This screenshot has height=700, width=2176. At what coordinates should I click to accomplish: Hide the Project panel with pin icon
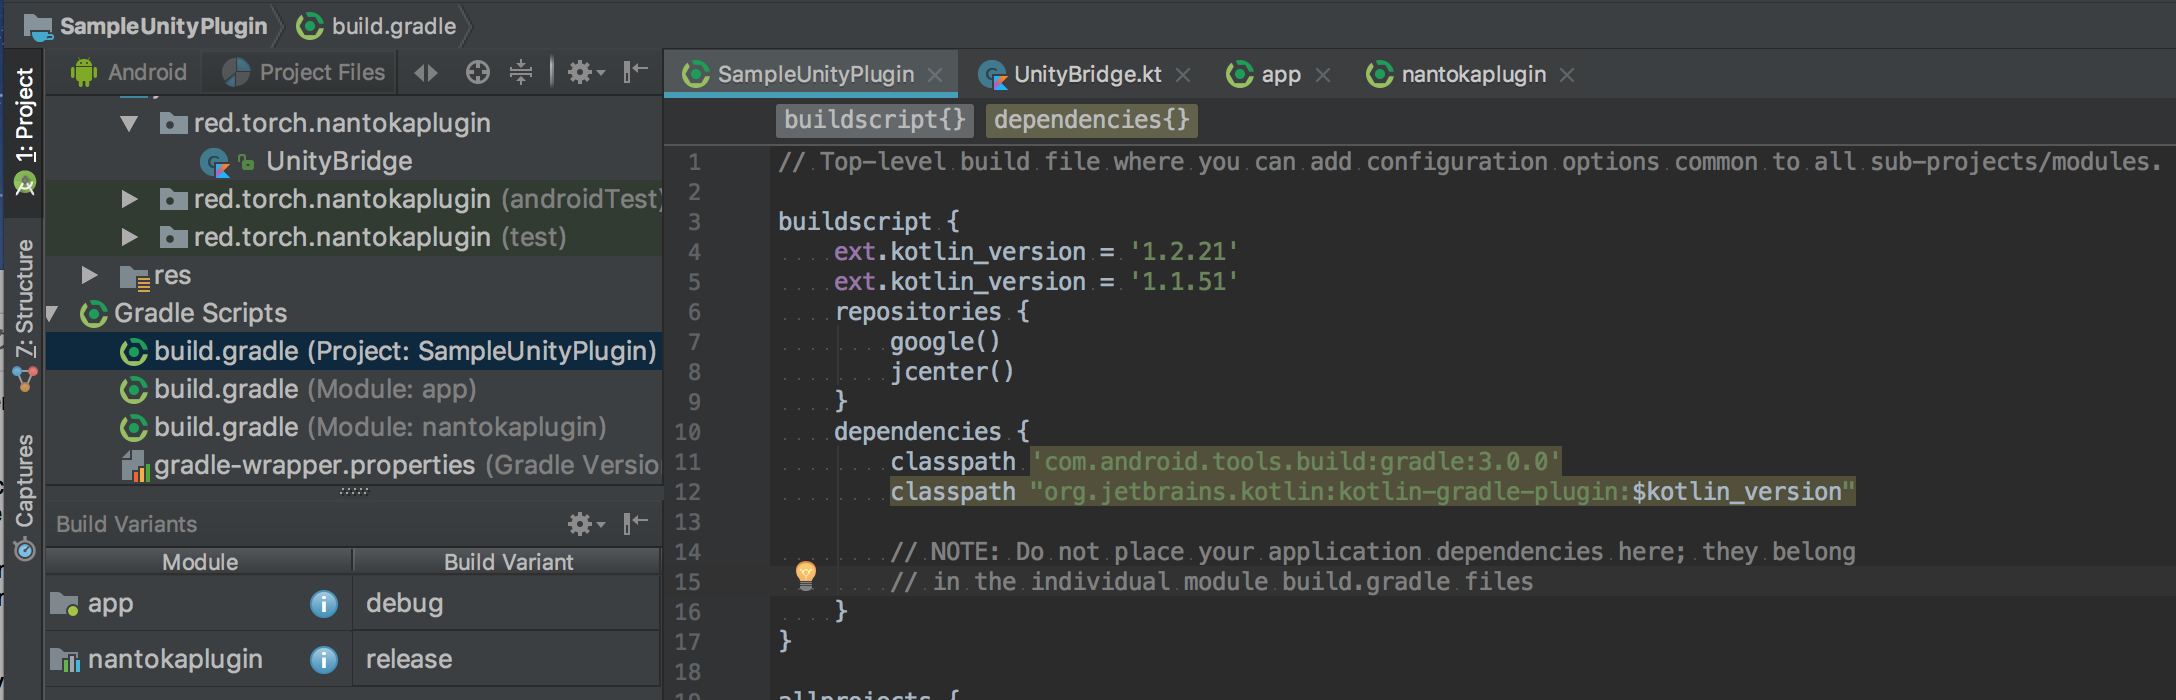click(x=636, y=72)
